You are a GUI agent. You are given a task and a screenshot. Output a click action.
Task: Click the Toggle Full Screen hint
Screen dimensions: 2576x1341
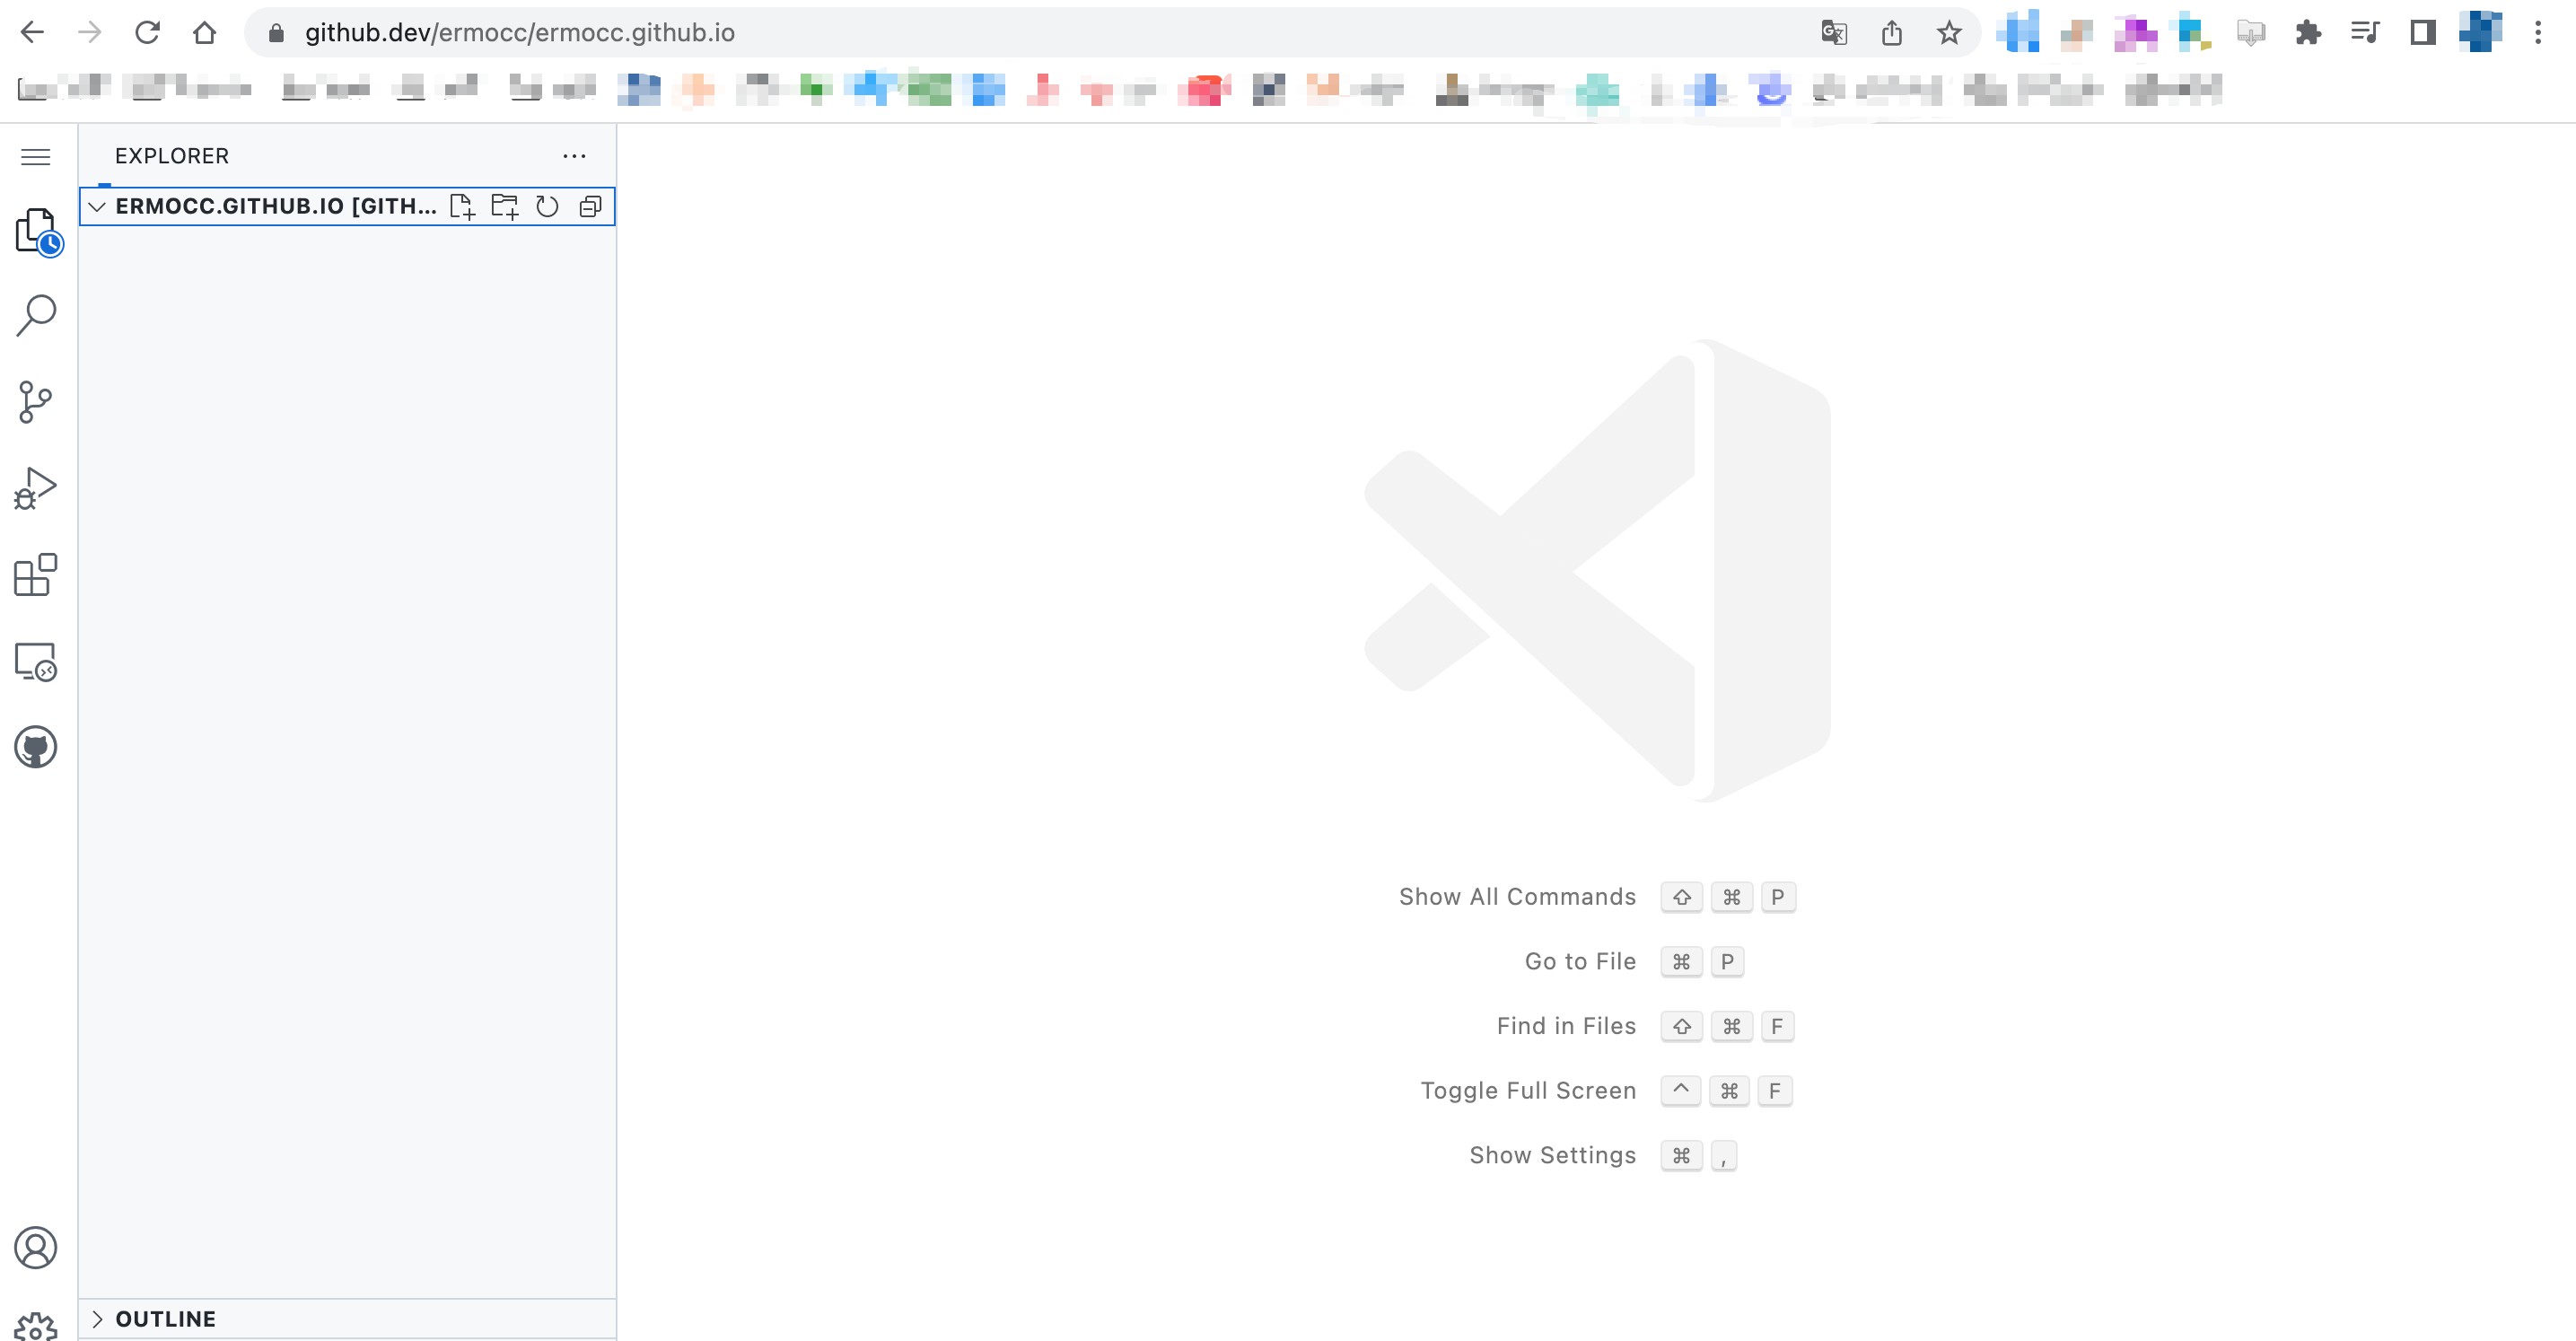1528,1091
